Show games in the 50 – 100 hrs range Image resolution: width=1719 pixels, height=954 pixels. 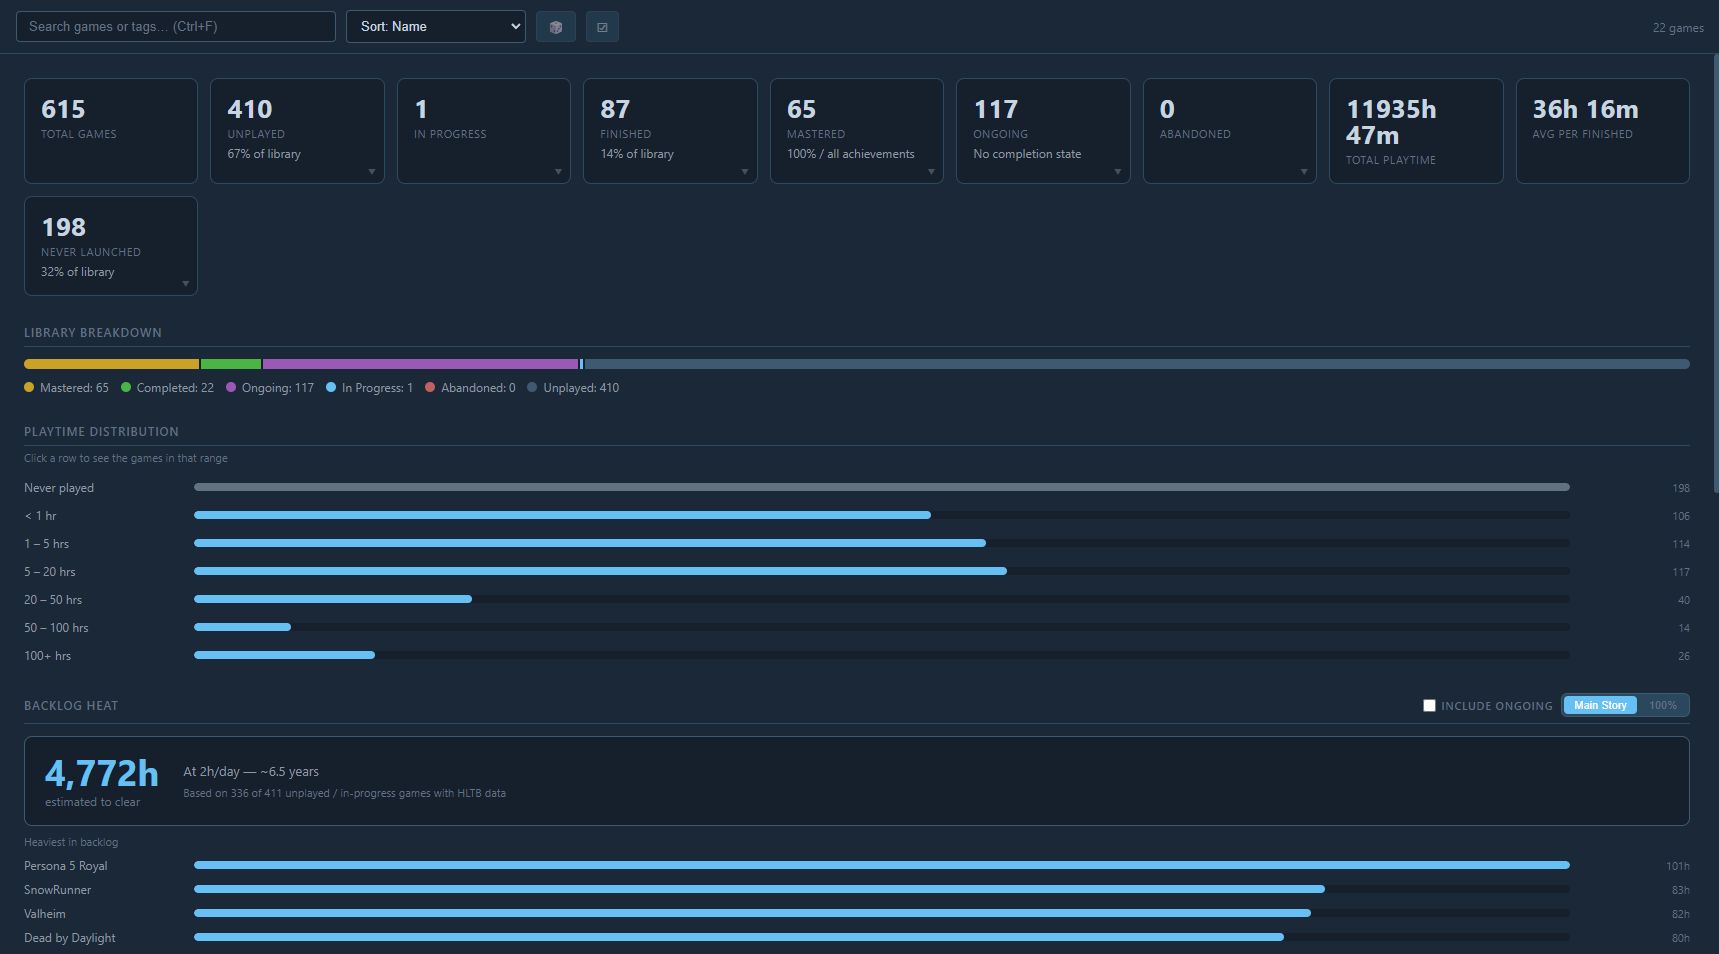(857, 628)
